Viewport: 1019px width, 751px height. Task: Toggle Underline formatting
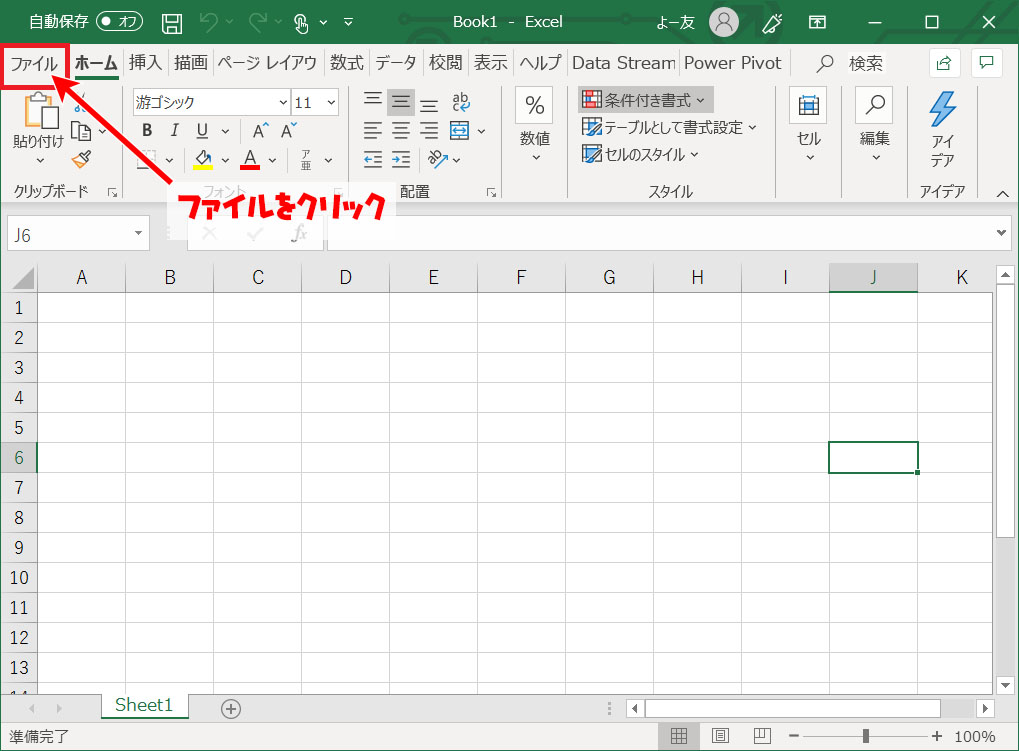[x=202, y=131]
